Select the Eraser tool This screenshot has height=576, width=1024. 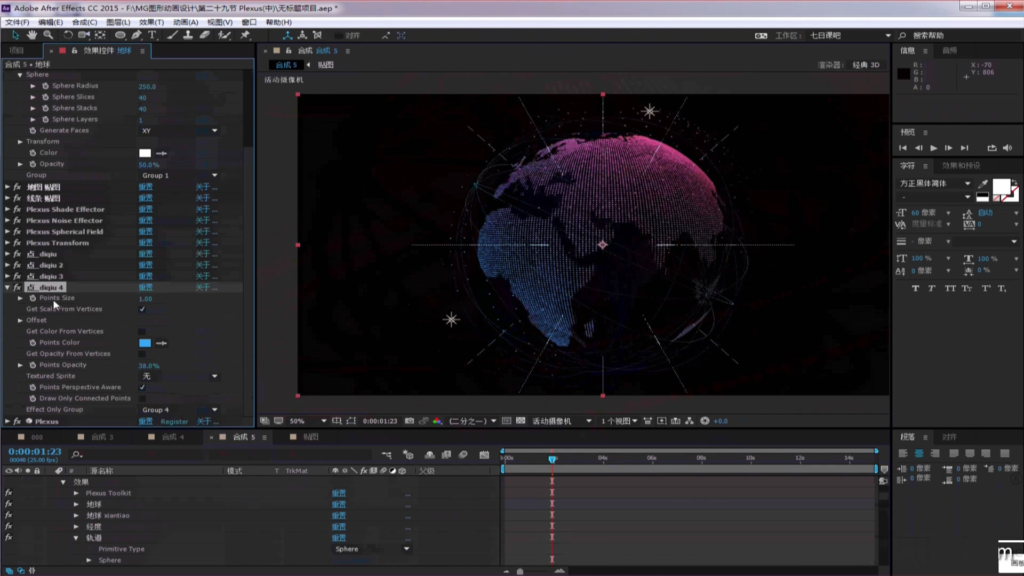point(205,35)
